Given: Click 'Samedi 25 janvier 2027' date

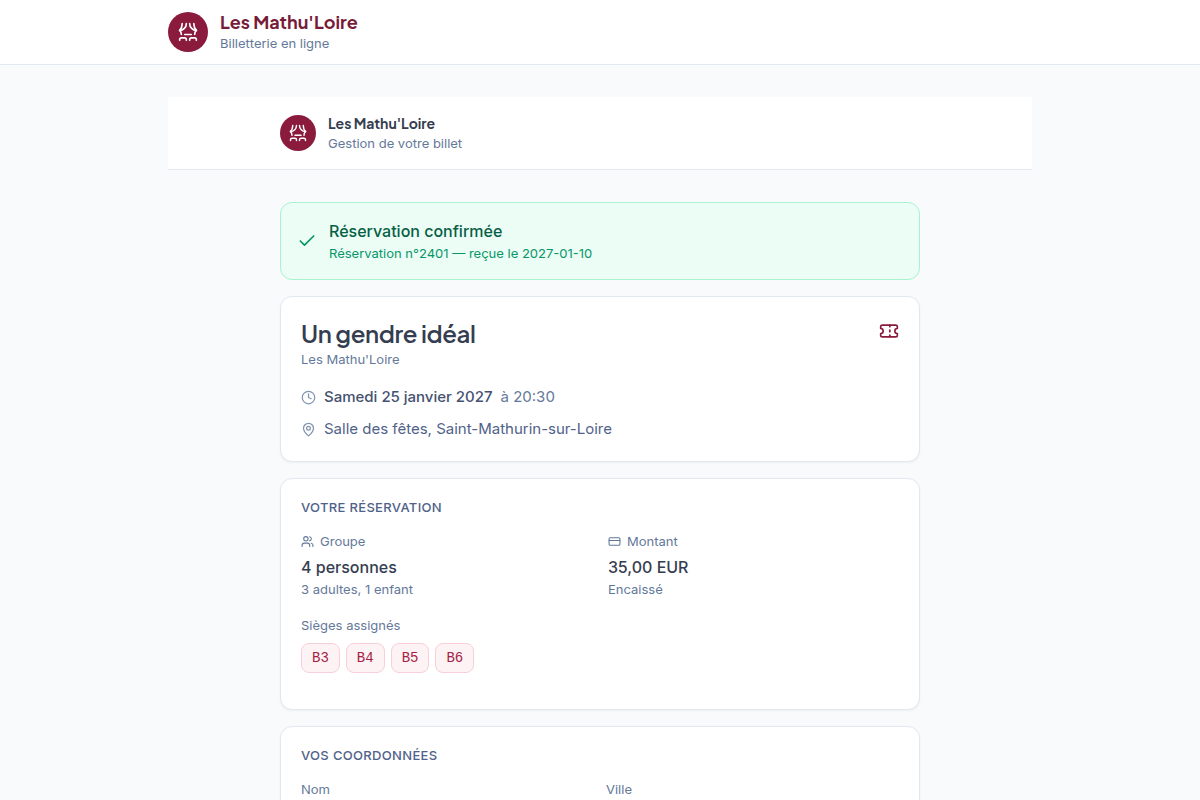Looking at the screenshot, I should [x=408, y=397].
